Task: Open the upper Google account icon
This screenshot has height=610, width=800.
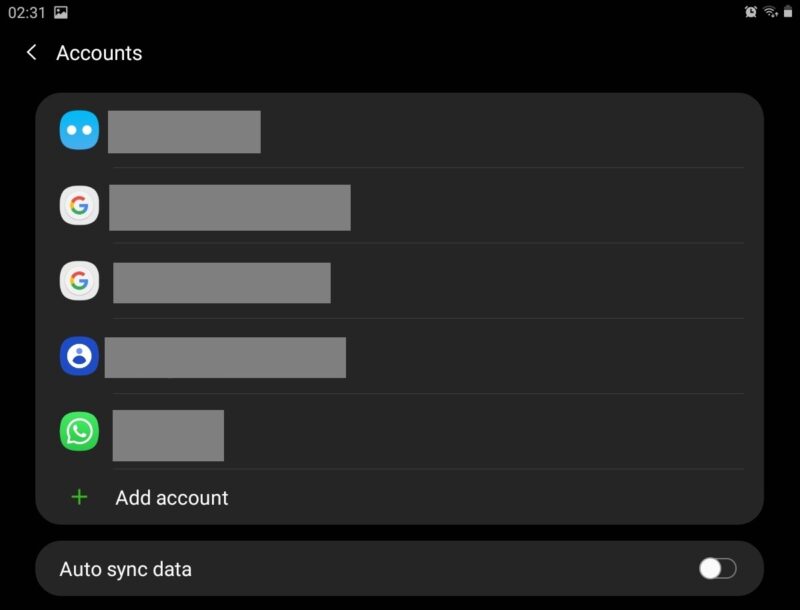Action: [79, 205]
